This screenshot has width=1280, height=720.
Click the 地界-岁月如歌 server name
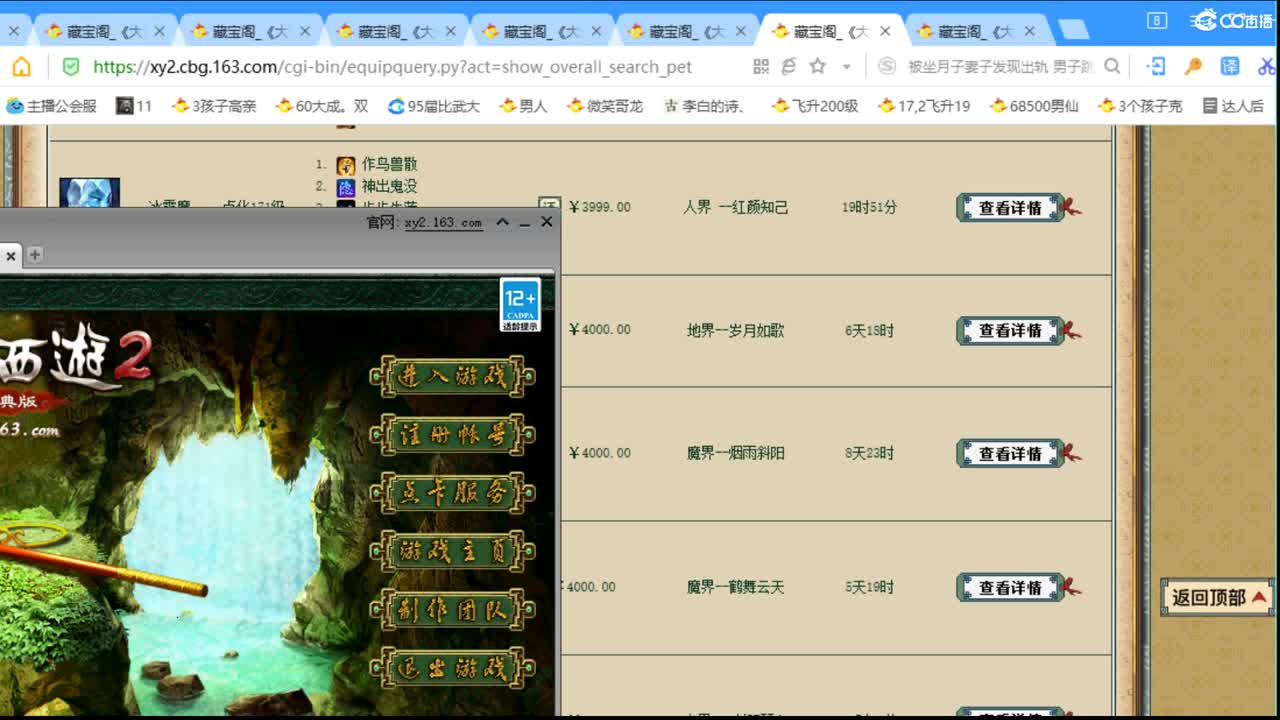coord(736,330)
